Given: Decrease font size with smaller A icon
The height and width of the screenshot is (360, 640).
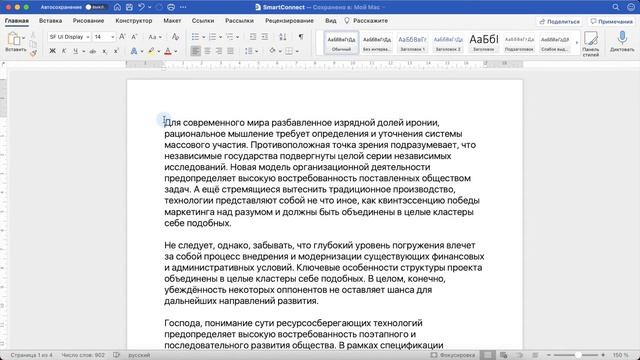Looking at the screenshot, I should [x=134, y=37].
